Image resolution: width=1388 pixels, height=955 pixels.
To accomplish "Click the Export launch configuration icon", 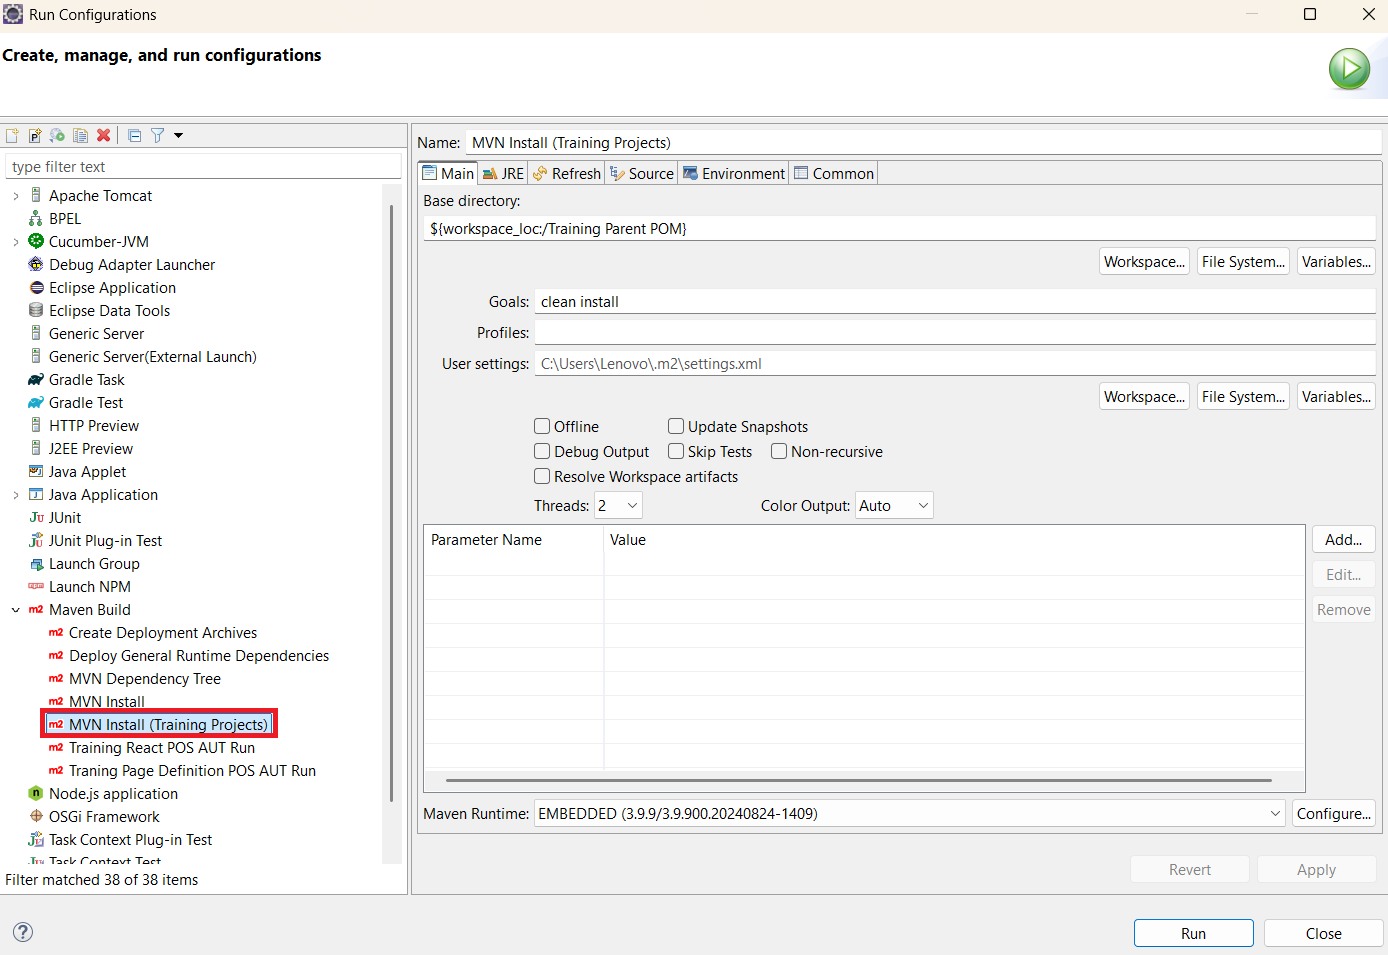I will (x=57, y=135).
